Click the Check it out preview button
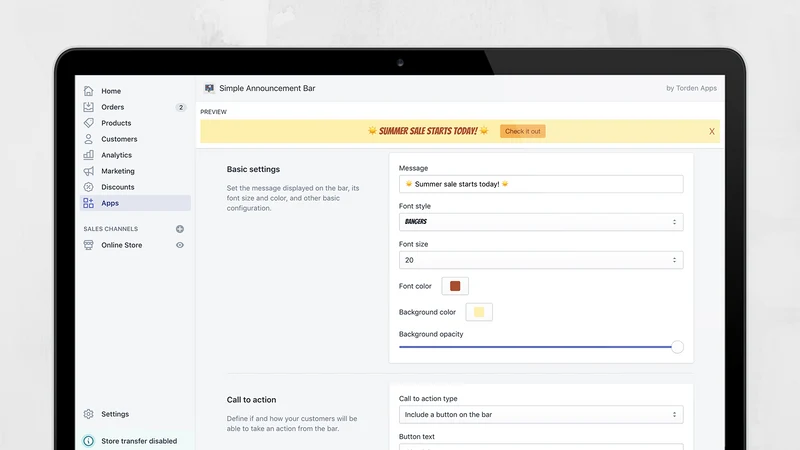 (522, 131)
